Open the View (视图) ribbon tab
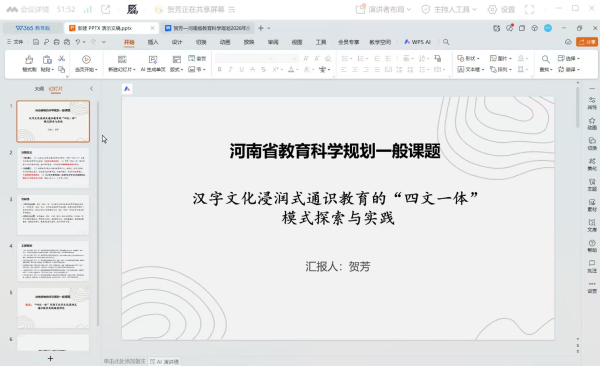 click(x=297, y=42)
